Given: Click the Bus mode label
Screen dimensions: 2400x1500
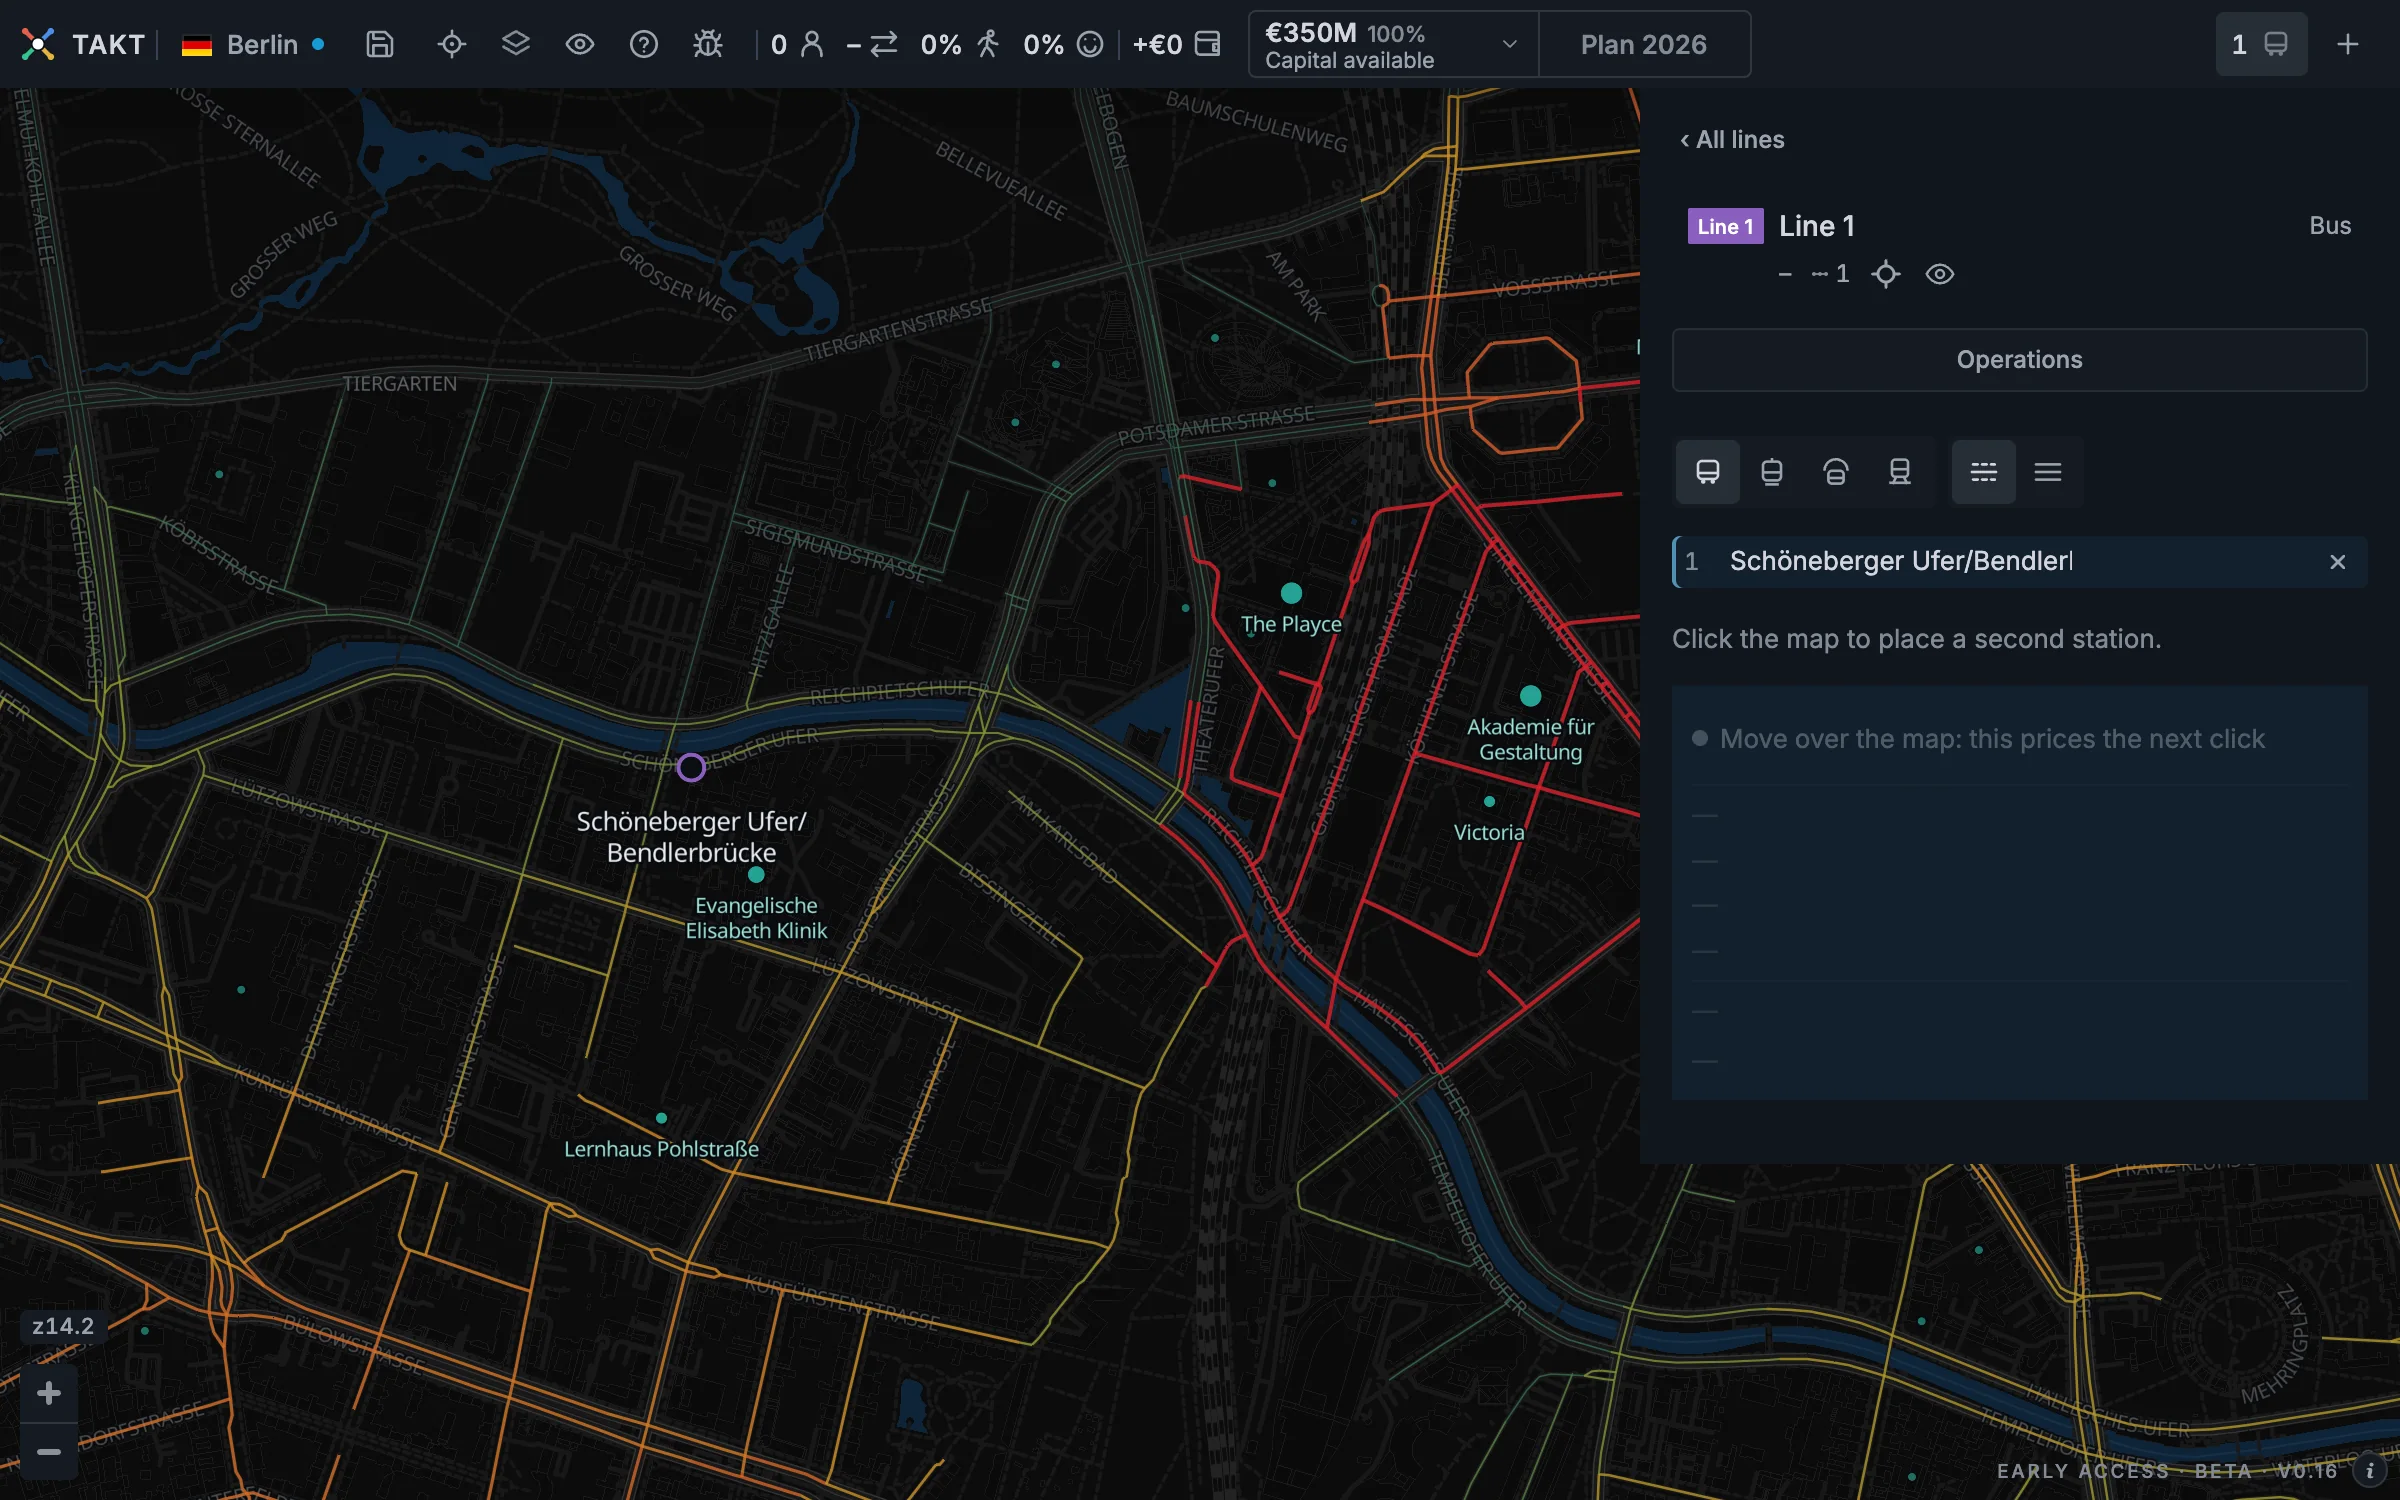Looking at the screenshot, I should [2330, 226].
